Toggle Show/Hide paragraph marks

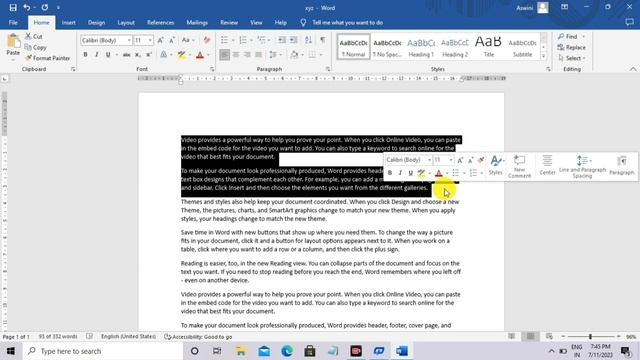[323, 40]
